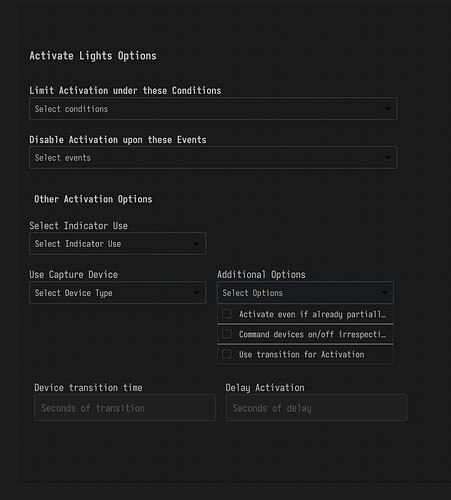Check the Activate even if already partially checkbox

(x=227, y=314)
